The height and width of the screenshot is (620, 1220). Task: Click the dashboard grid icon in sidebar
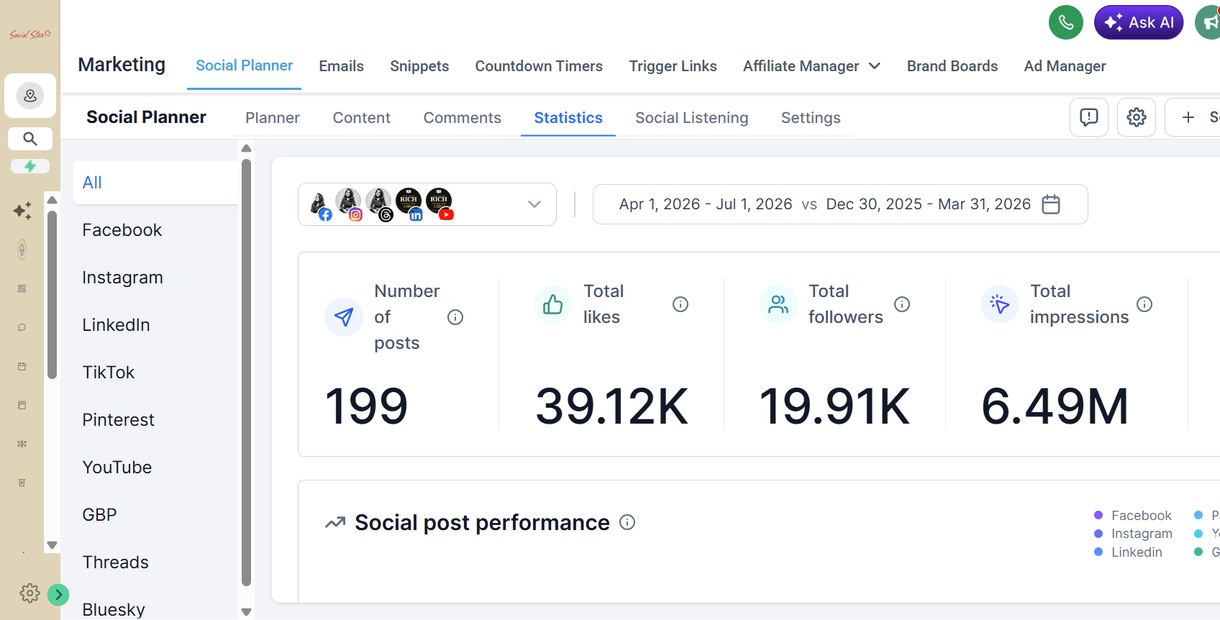tap(22, 288)
